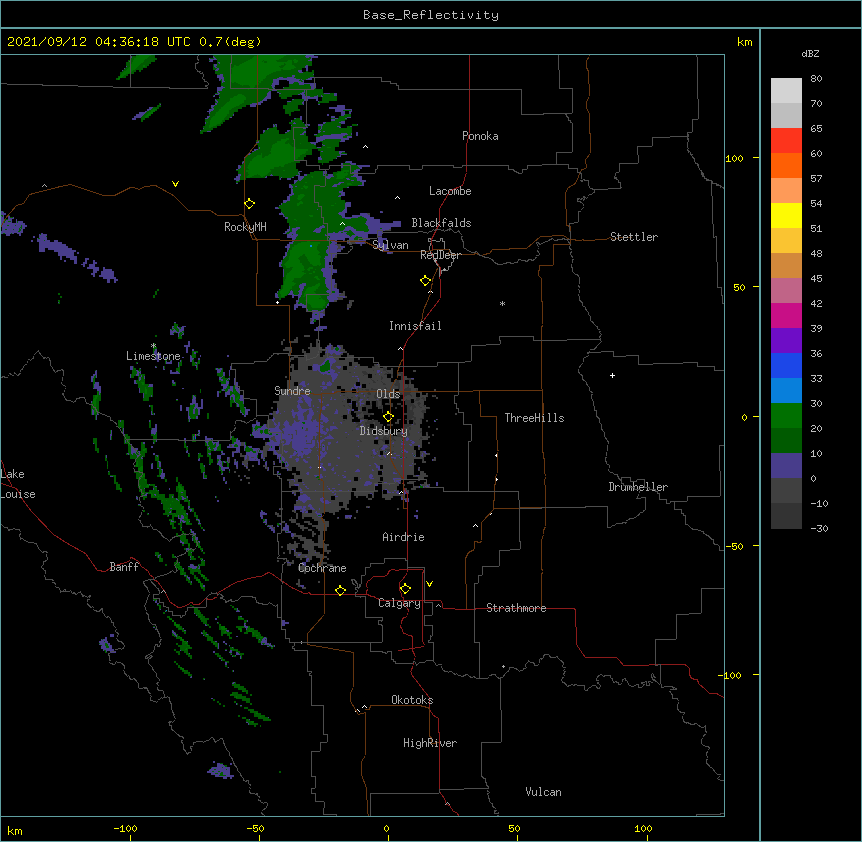
Task: Select the orange 57-60 dBZ legend swatch
Action: tap(786, 165)
